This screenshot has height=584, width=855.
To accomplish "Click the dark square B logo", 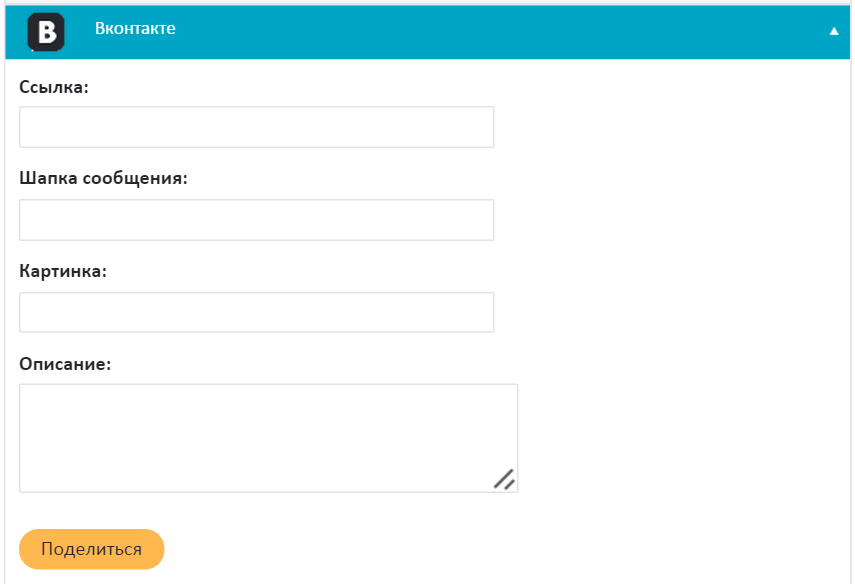I will pyautogui.click(x=46, y=31).
